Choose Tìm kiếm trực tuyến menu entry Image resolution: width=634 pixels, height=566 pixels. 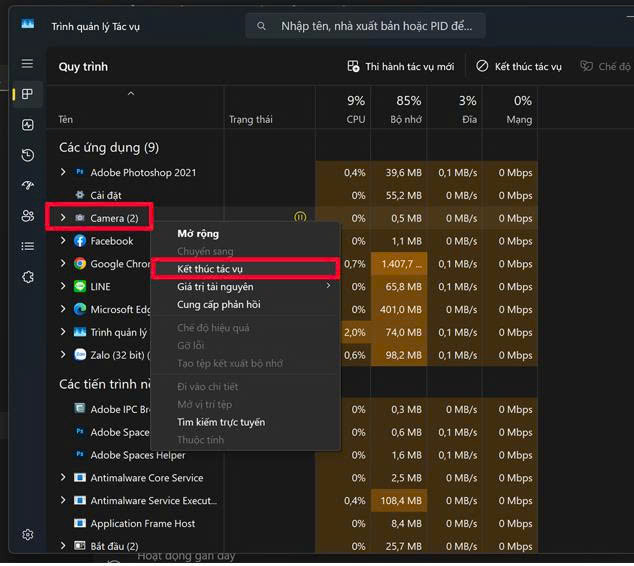pyautogui.click(x=245, y=422)
